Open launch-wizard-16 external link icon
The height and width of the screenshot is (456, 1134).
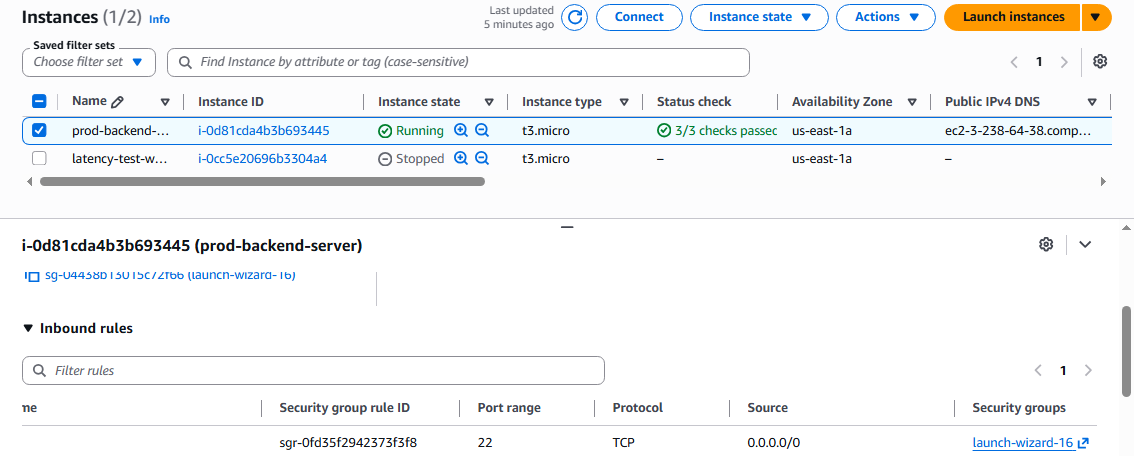[1083, 443]
